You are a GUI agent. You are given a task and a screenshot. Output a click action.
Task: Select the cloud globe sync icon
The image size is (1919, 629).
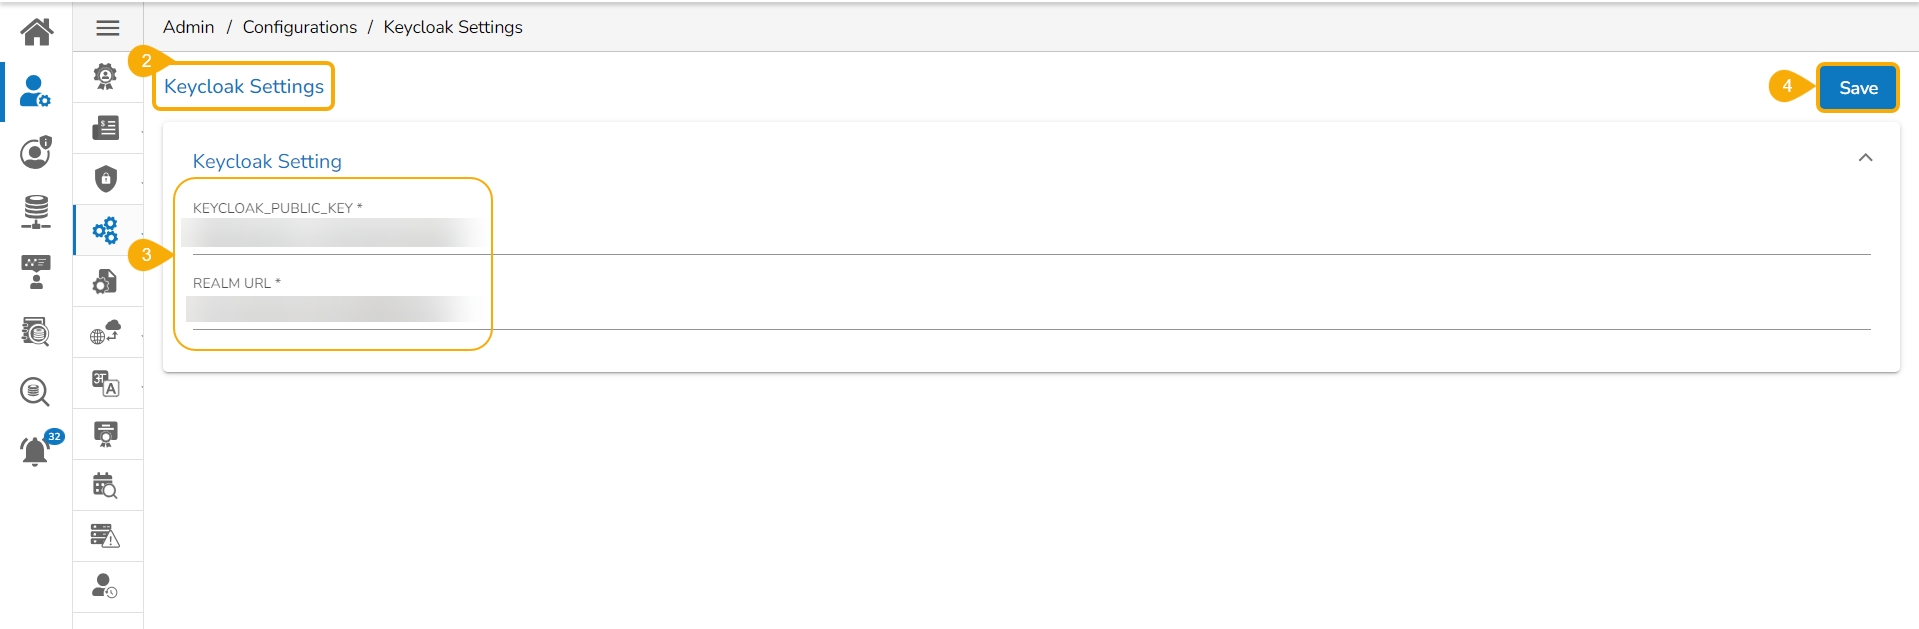pyautogui.click(x=106, y=332)
